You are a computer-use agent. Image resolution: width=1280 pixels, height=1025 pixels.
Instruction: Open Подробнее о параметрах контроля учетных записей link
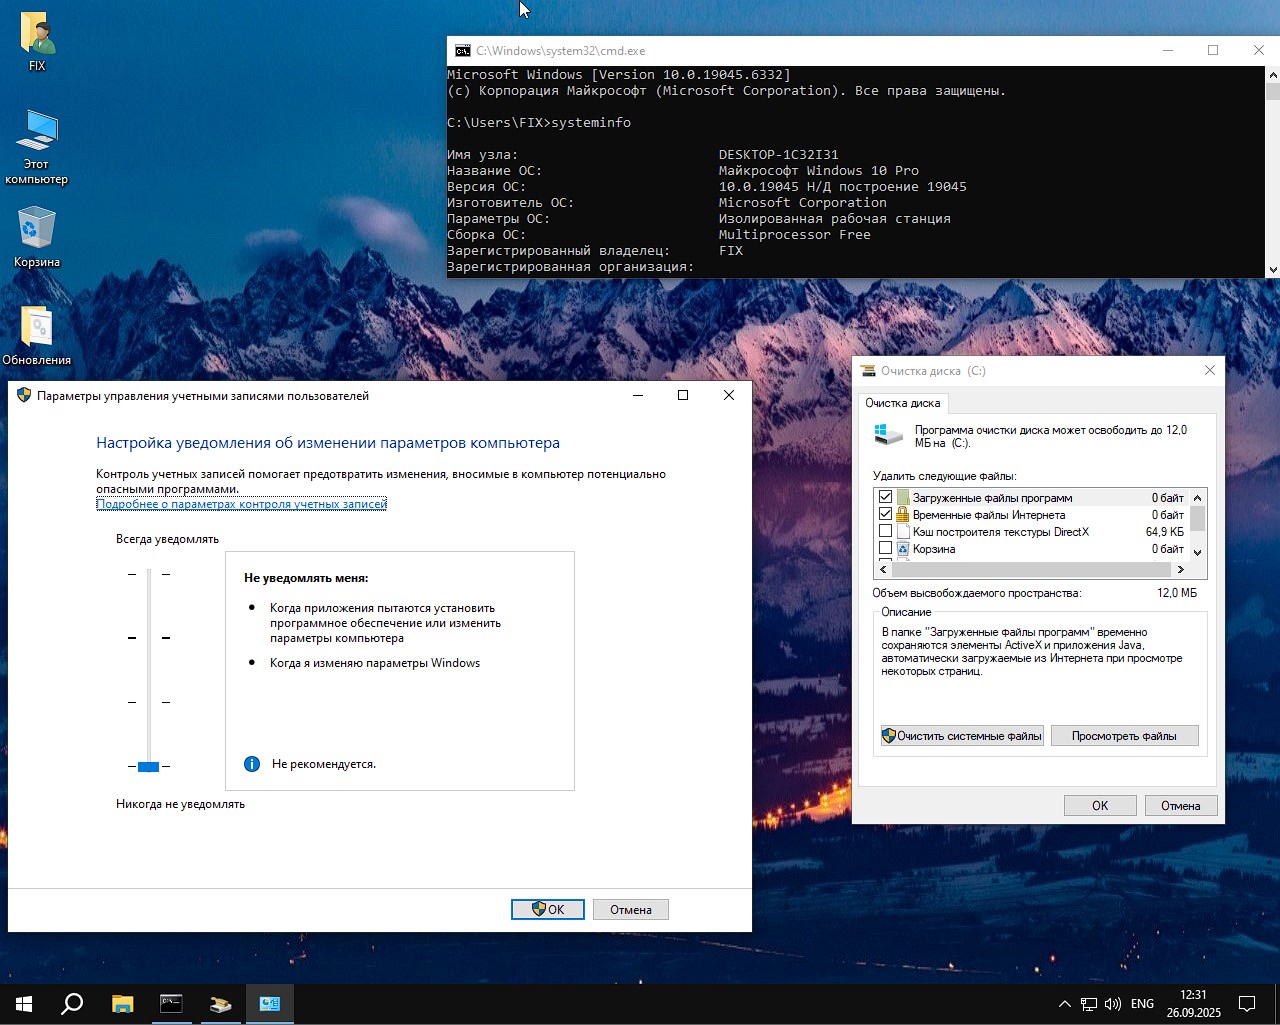[241, 504]
